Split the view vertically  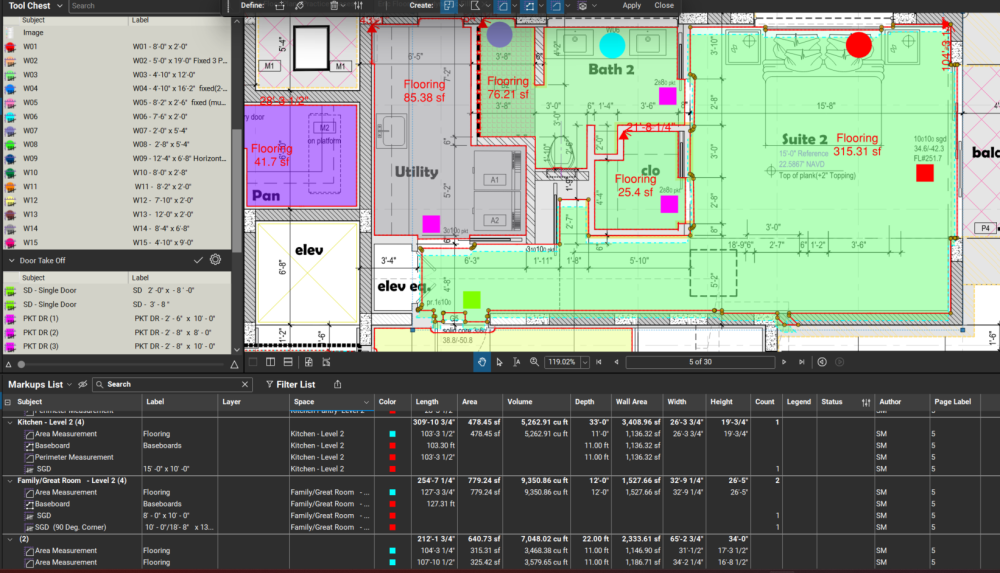pos(270,362)
